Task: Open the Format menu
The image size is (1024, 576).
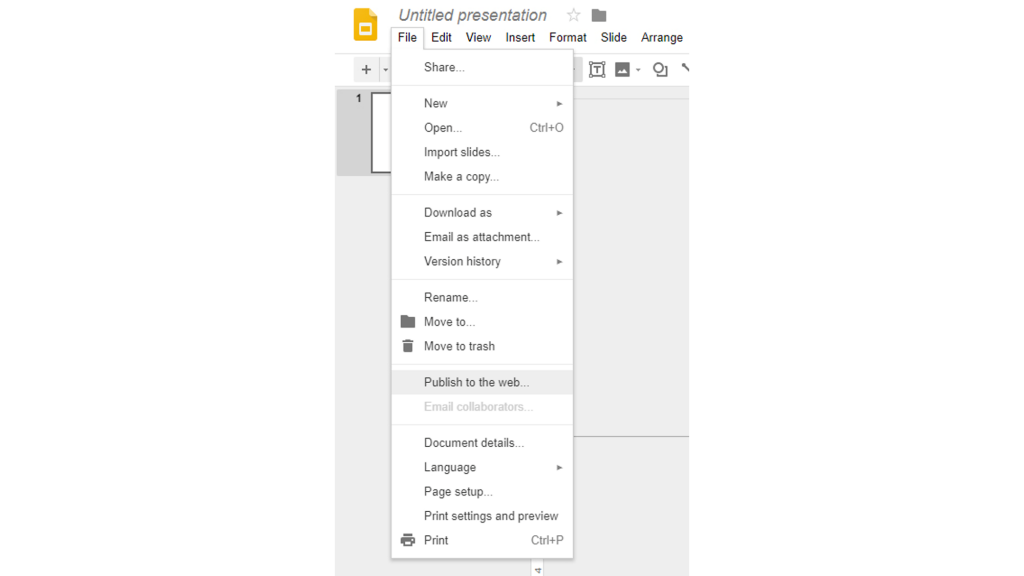Action: pyautogui.click(x=567, y=37)
